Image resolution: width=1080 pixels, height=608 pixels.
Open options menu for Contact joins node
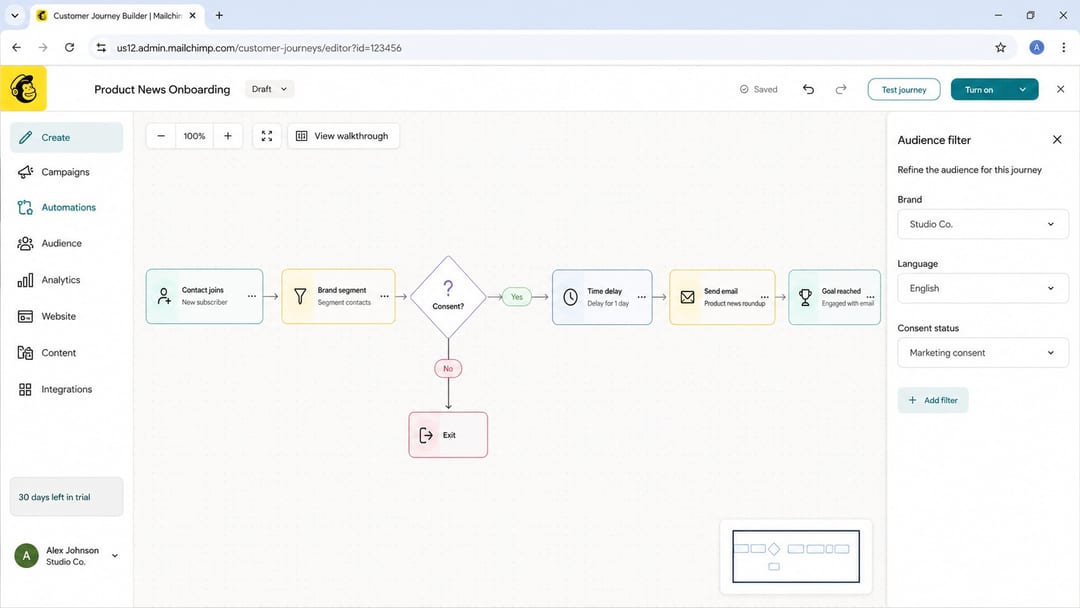click(x=251, y=296)
